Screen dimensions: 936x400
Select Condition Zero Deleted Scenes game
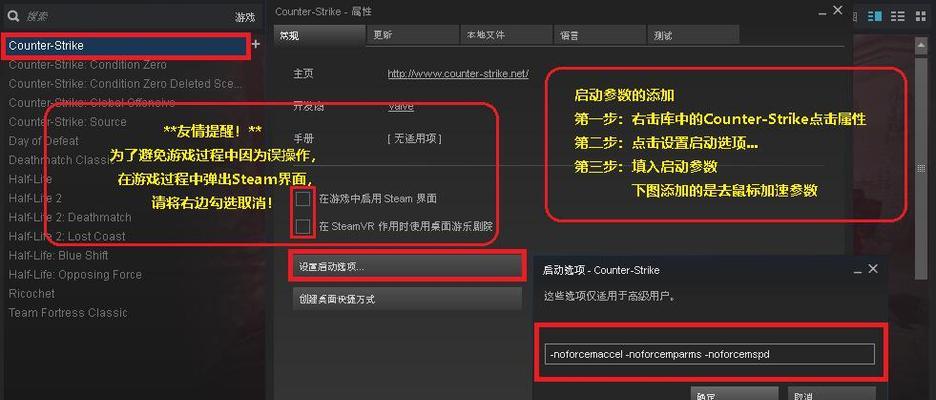tap(125, 84)
